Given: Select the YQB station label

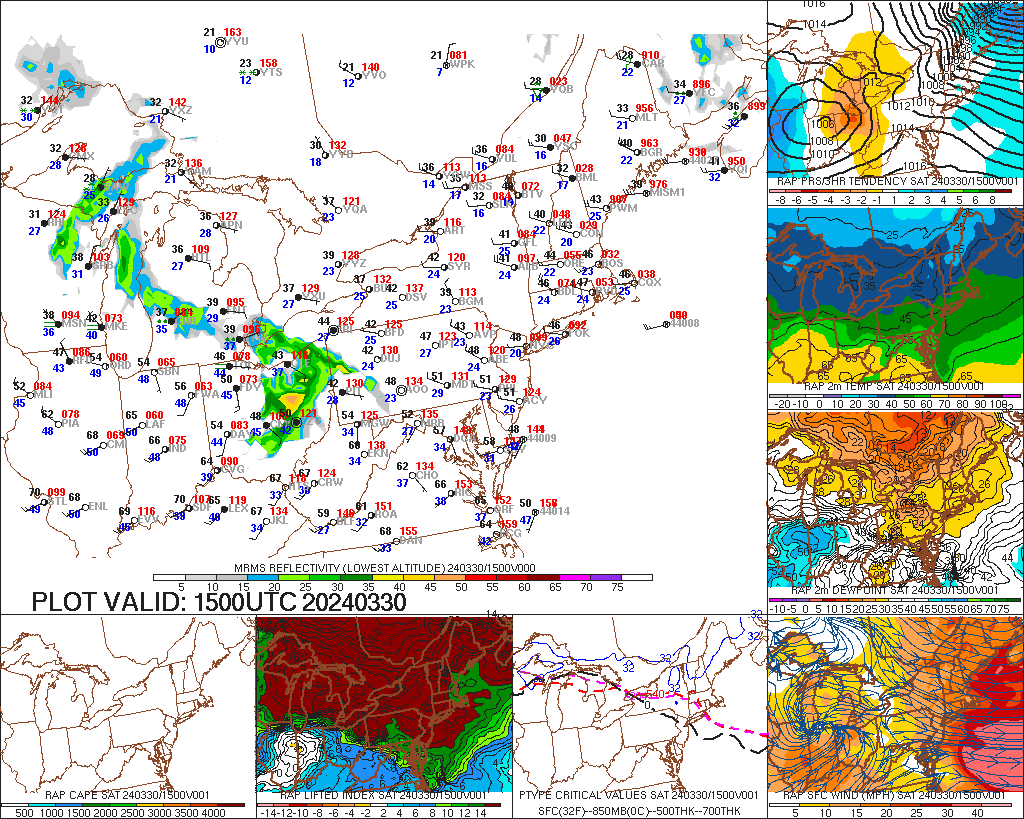Looking at the screenshot, I should click(x=562, y=89).
